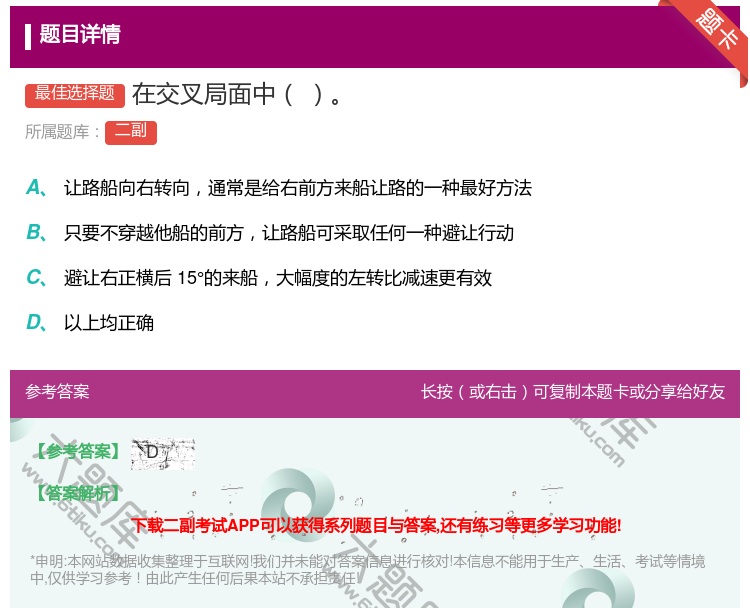The image size is (750, 608).
Task: Select option C about 右正横后15°的来船
Action: (259, 278)
